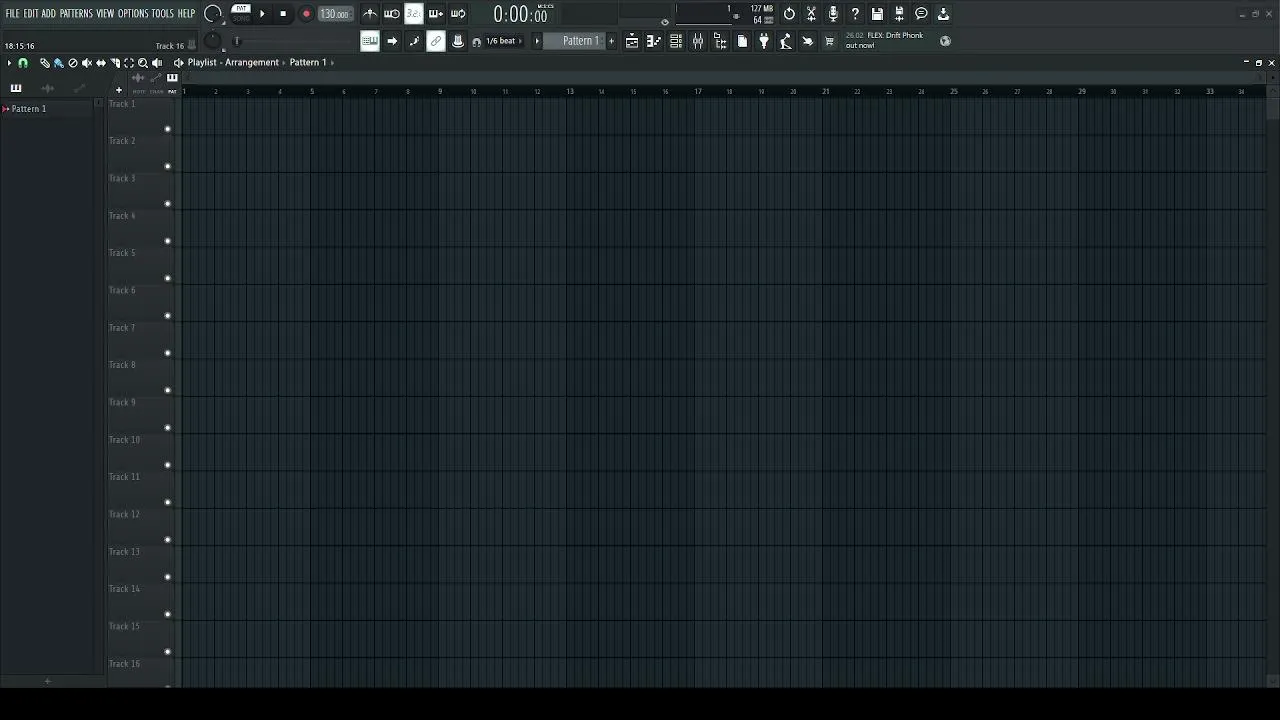This screenshot has height=720, width=1280.
Task: Select the playlist Slip tool
Action: (x=100, y=63)
